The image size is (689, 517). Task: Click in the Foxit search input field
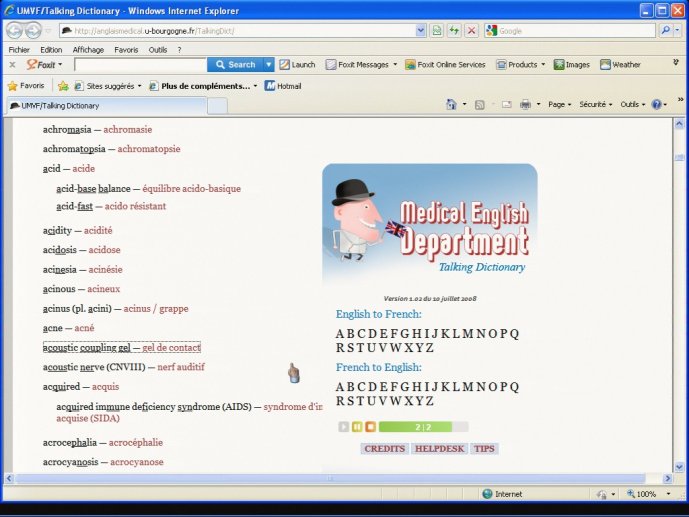click(x=141, y=65)
